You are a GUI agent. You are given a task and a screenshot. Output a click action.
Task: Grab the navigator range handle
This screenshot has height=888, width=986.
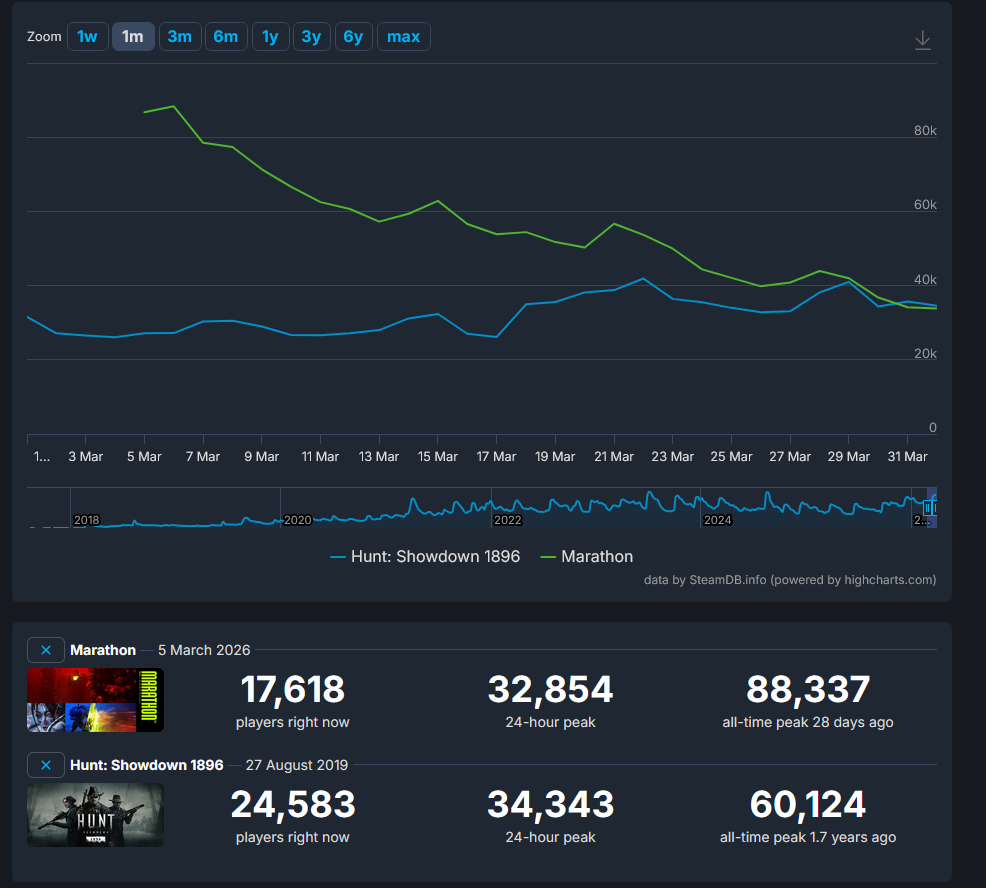[x=928, y=508]
